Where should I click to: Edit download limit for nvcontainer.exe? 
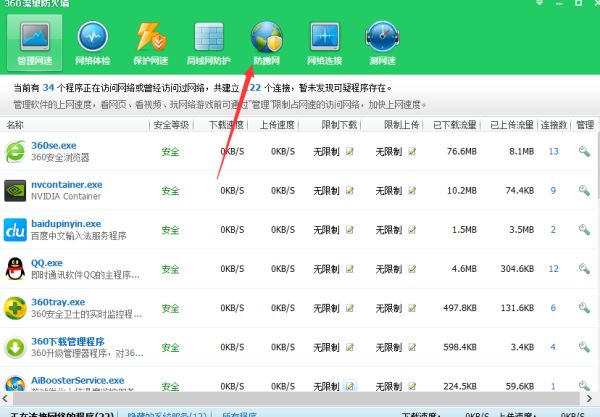(x=350, y=191)
